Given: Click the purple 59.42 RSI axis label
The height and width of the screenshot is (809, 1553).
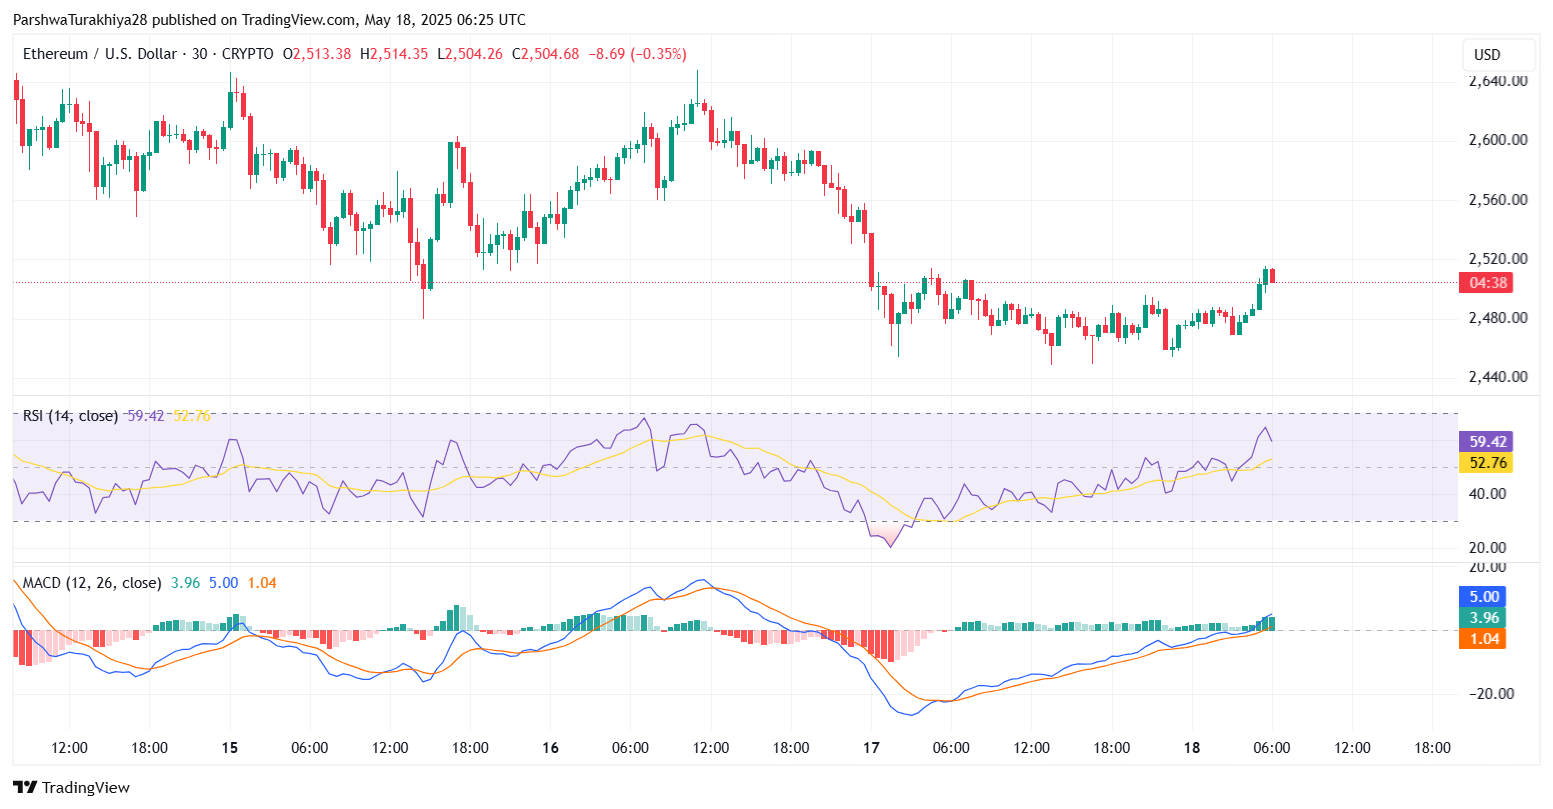Looking at the screenshot, I should tap(1484, 441).
